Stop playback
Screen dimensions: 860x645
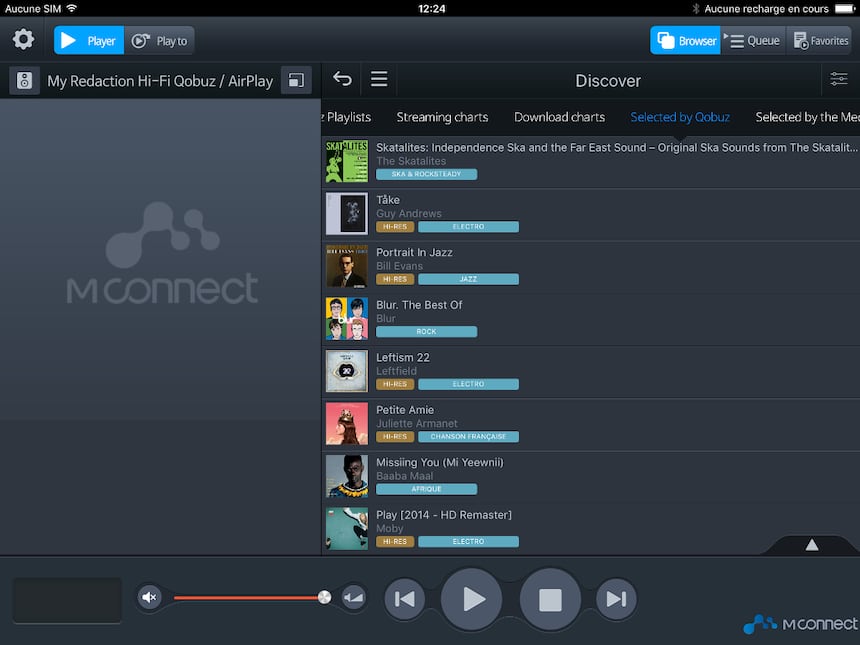tap(550, 599)
